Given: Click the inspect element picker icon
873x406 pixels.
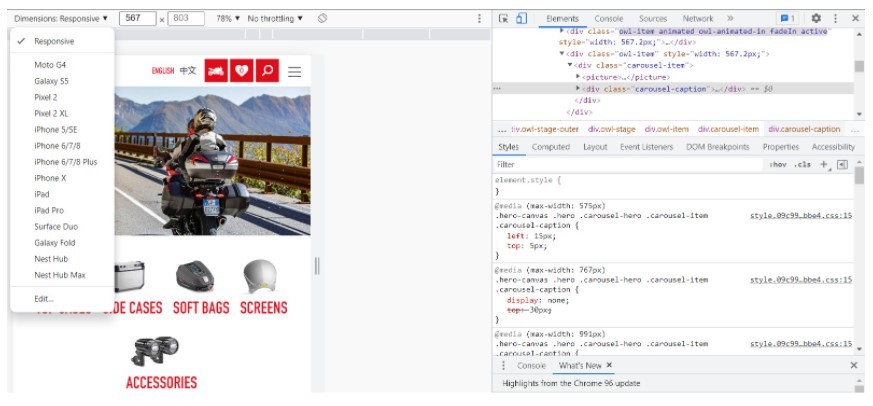Looking at the screenshot, I should (504, 18).
